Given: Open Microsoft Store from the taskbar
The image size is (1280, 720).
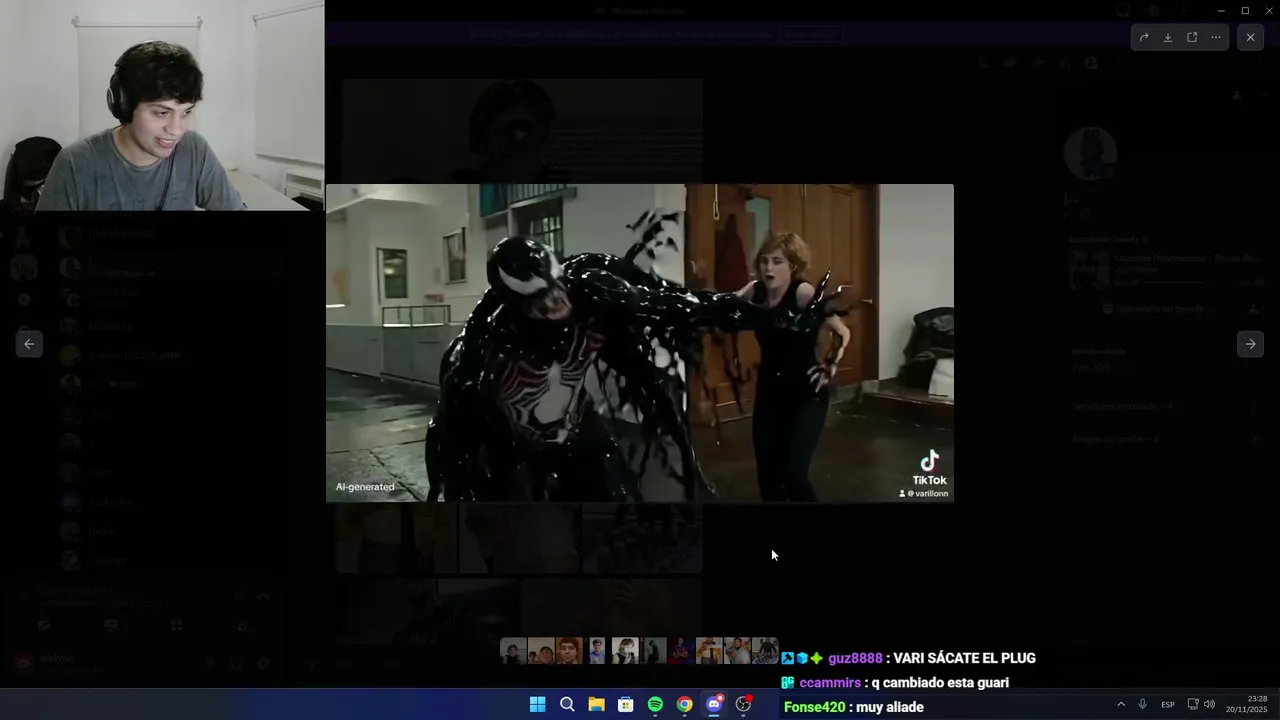Looking at the screenshot, I should [625, 705].
